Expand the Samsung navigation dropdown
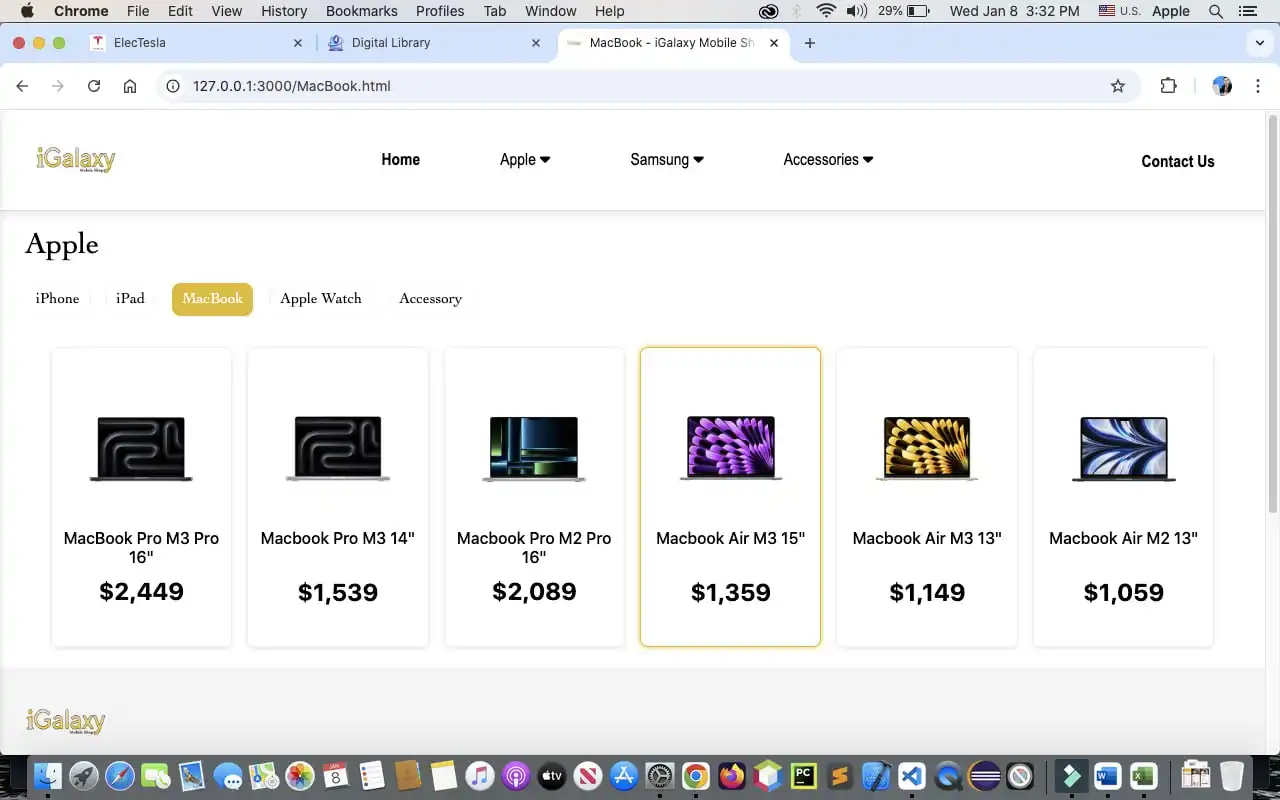The width and height of the screenshot is (1280, 800). coord(667,159)
